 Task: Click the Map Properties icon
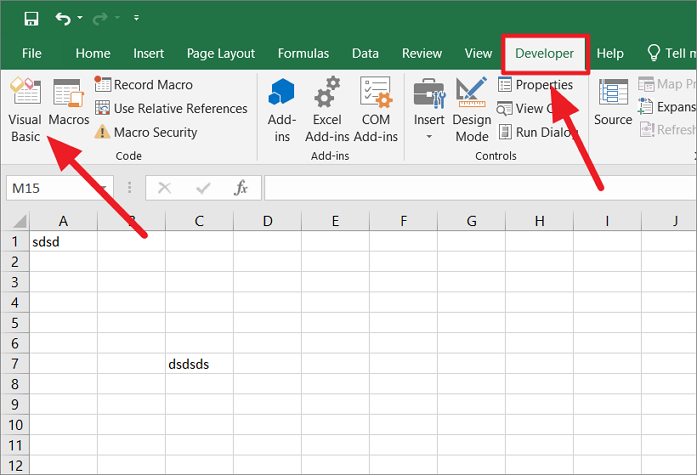click(x=646, y=84)
